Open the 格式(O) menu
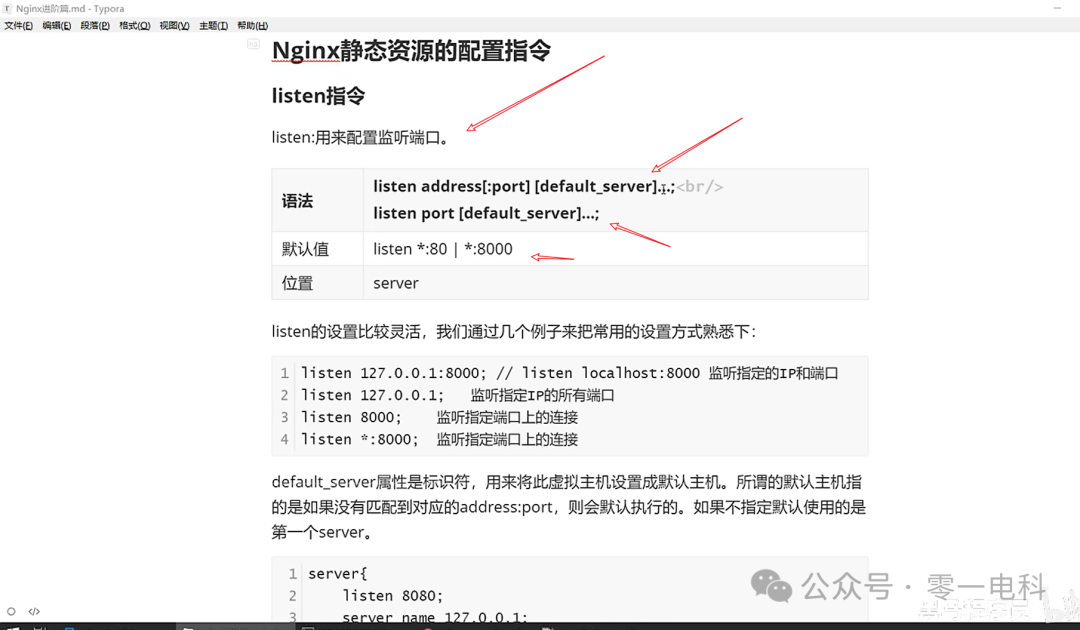Screen dimensions: 1080x630 click(x=134, y=25)
